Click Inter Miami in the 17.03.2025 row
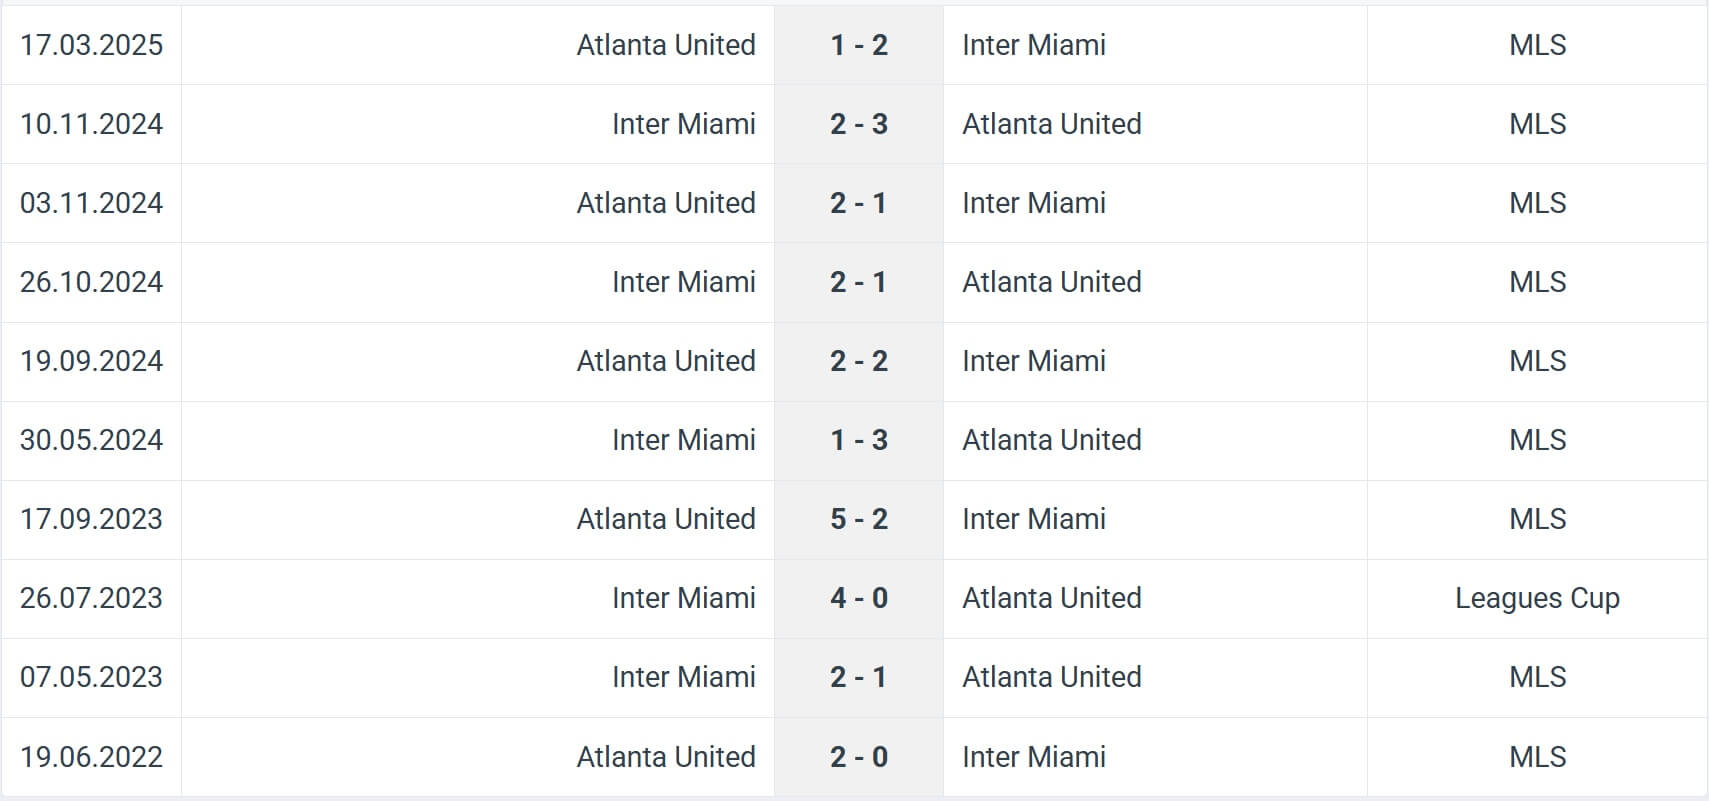The image size is (1709, 801). [1034, 45]
